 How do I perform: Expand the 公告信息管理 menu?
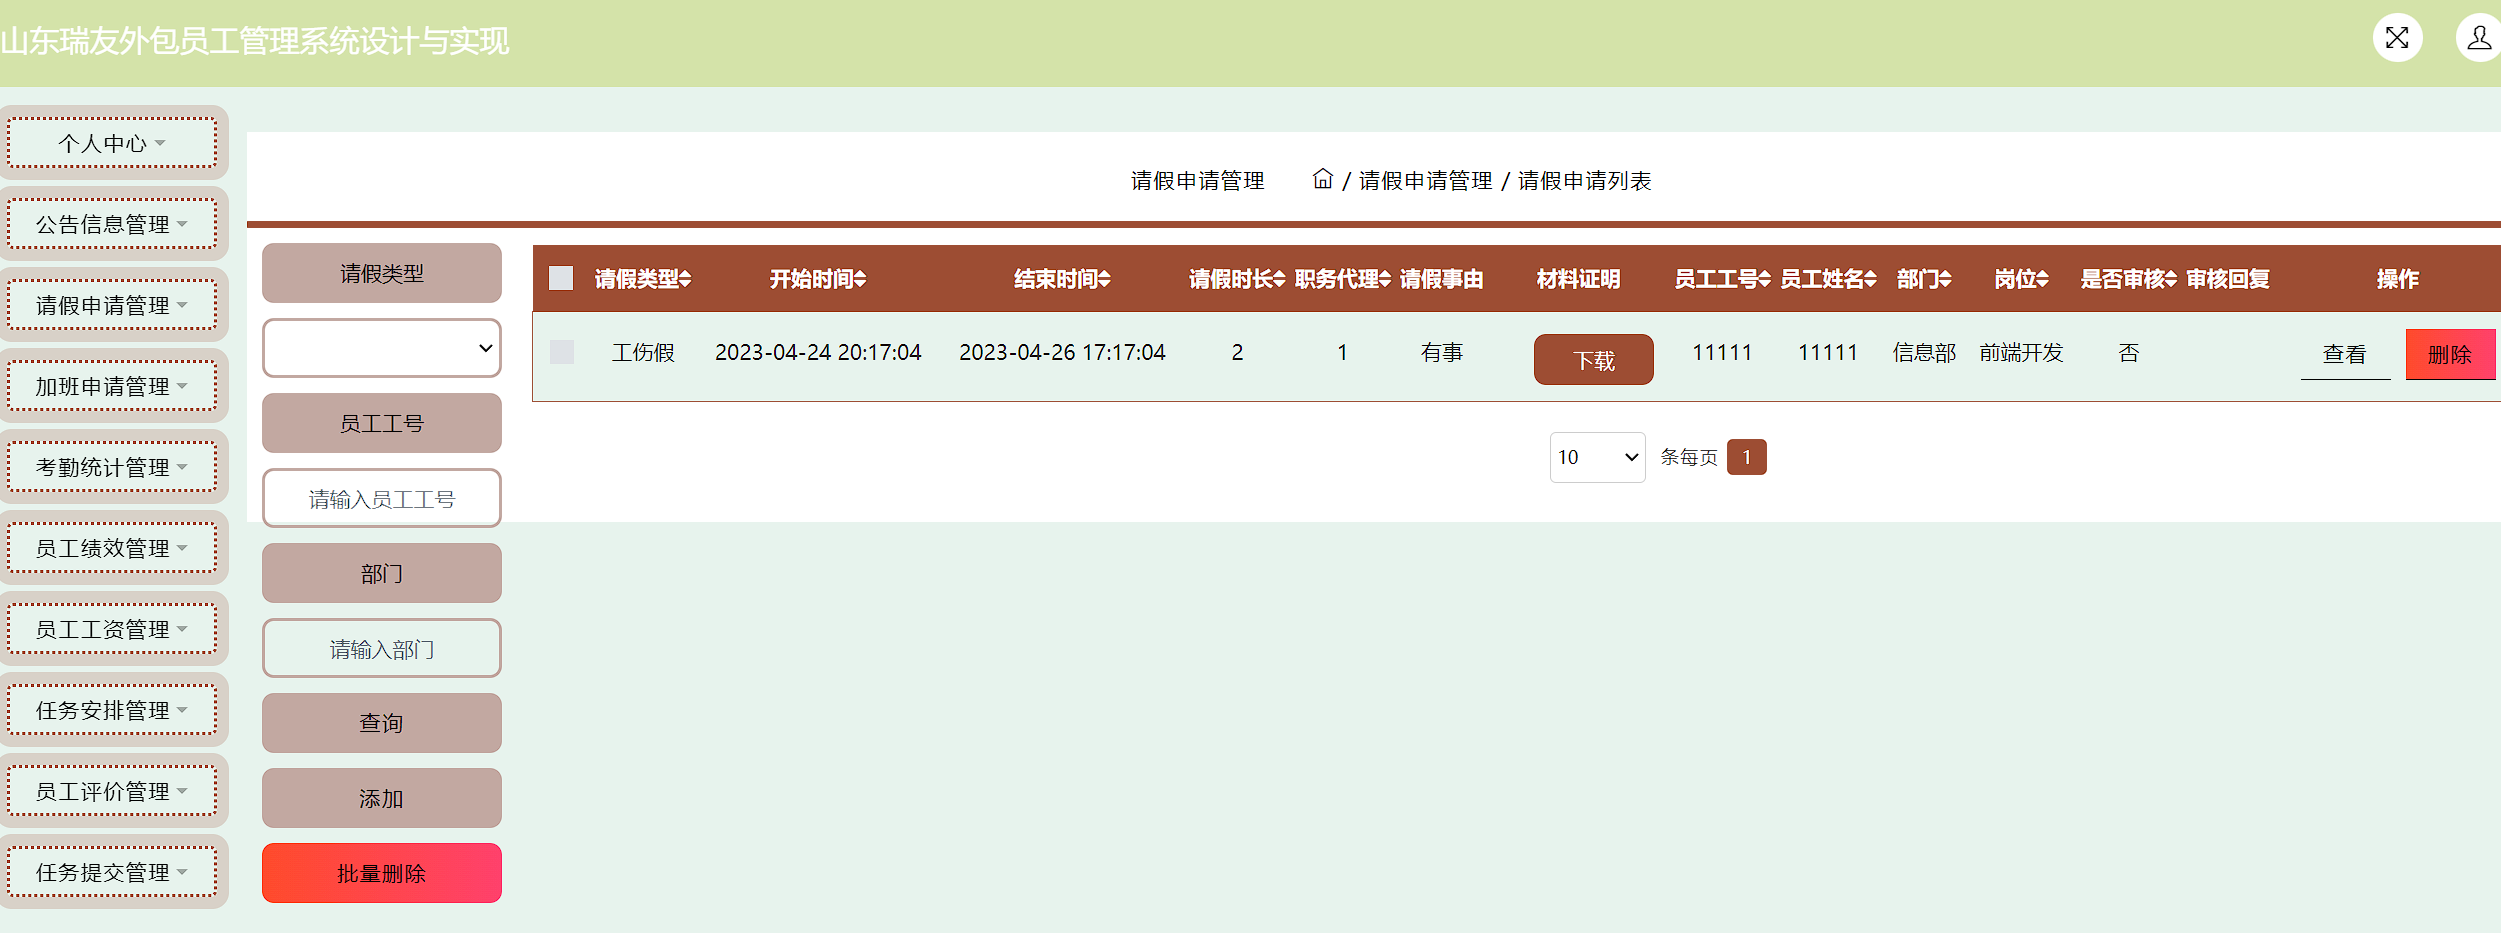112,224
